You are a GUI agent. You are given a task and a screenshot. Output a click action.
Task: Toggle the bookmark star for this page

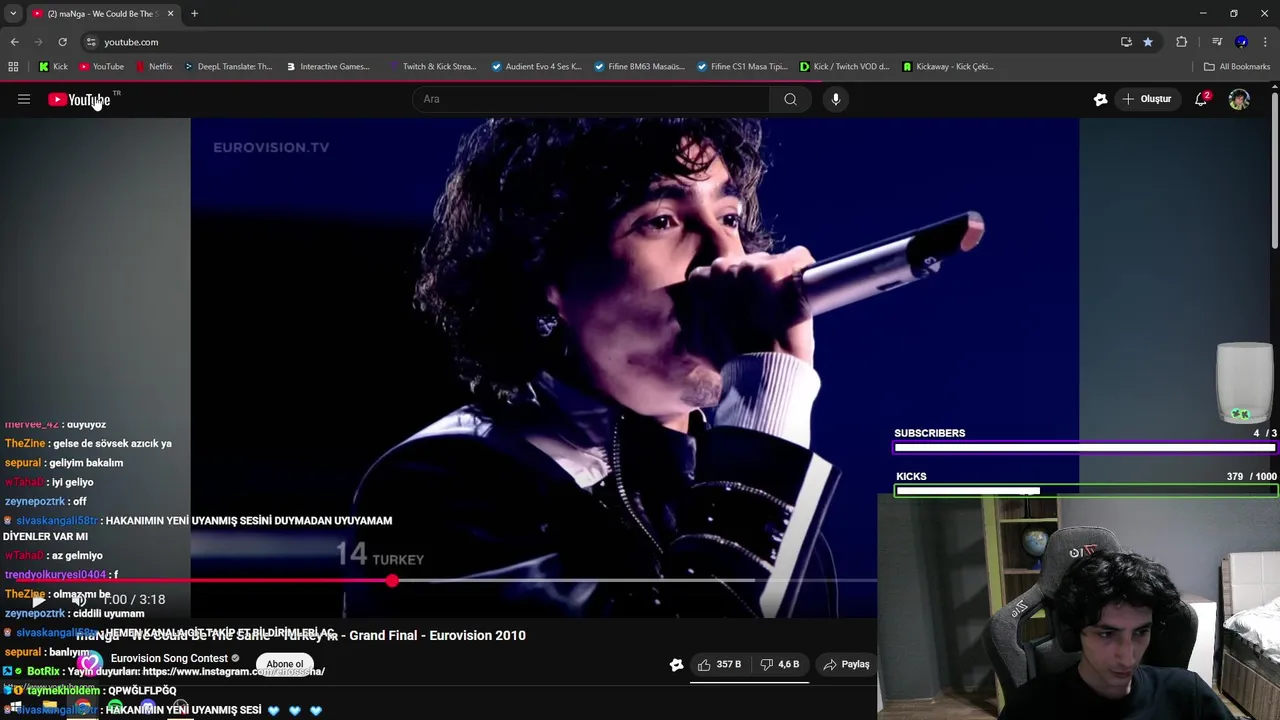point(1148,42)
